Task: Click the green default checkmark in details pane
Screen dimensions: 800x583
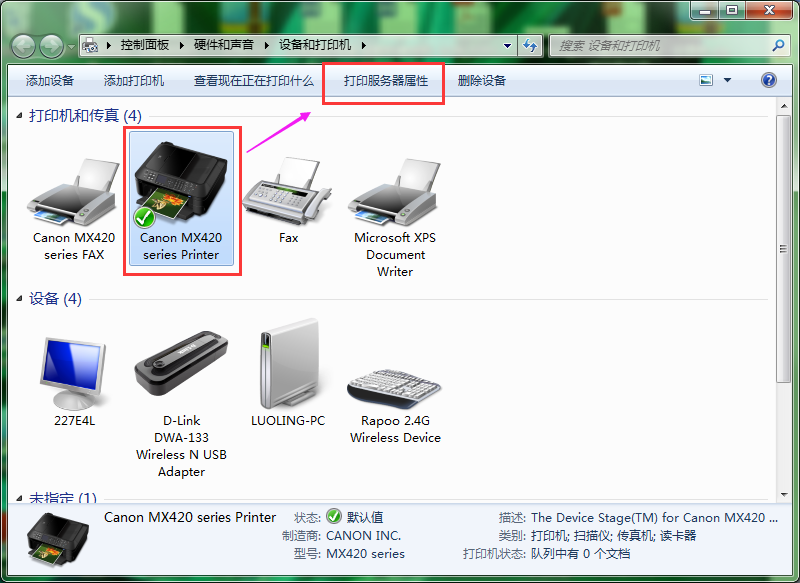Action: click(334, 516)
